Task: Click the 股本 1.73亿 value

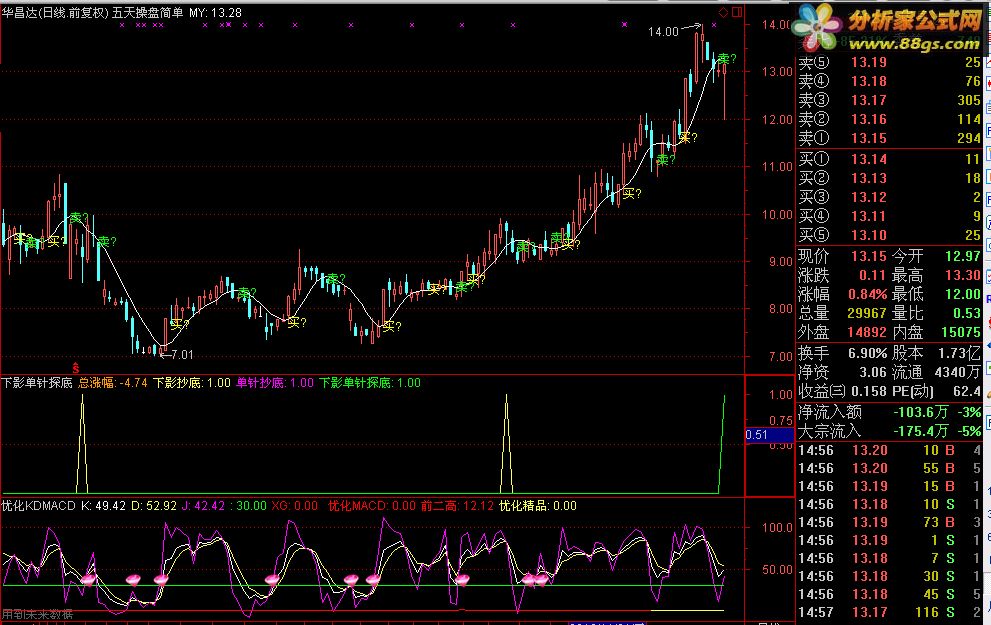Action: [937, 353]
